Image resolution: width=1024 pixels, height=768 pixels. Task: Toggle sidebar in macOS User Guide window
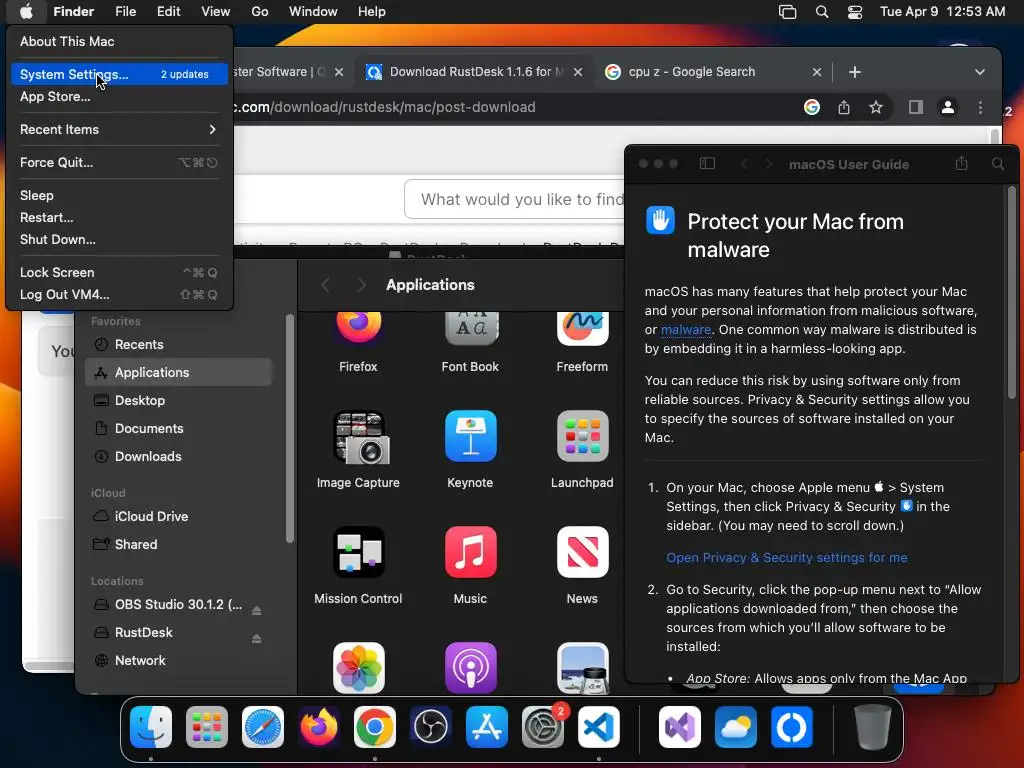[x=707, y=163]
